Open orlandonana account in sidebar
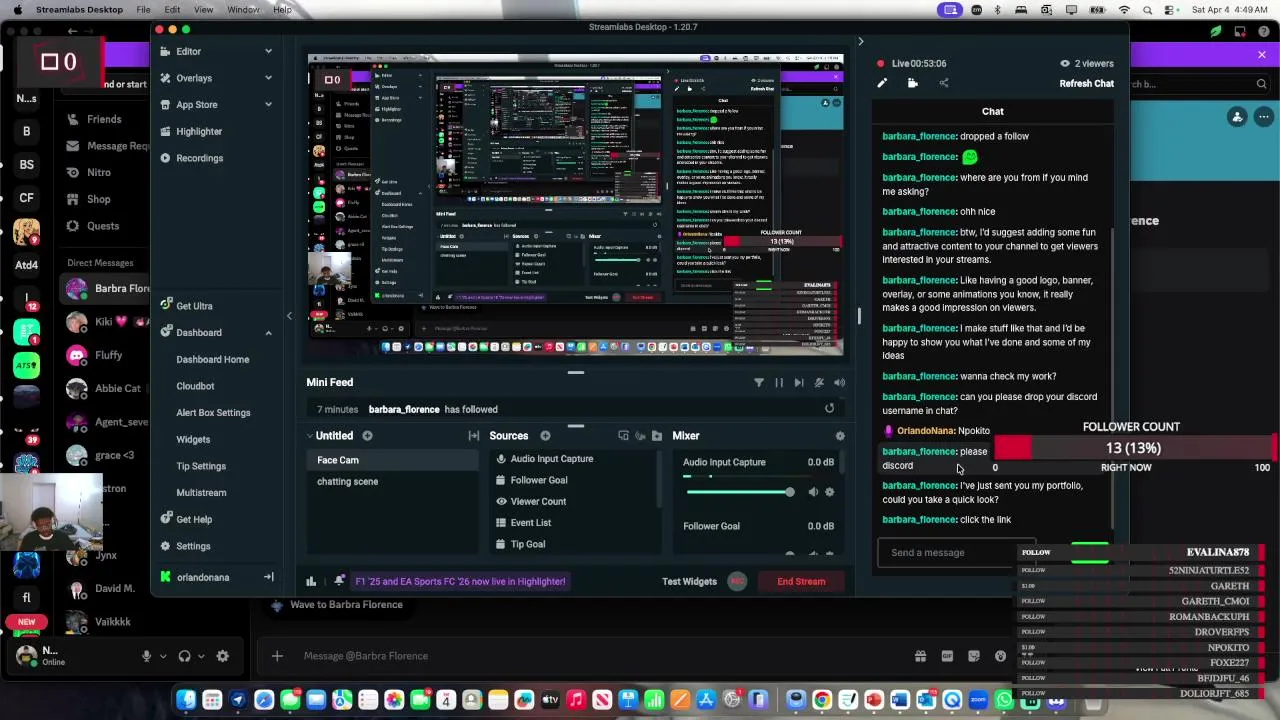 click(x=203, y=577)
